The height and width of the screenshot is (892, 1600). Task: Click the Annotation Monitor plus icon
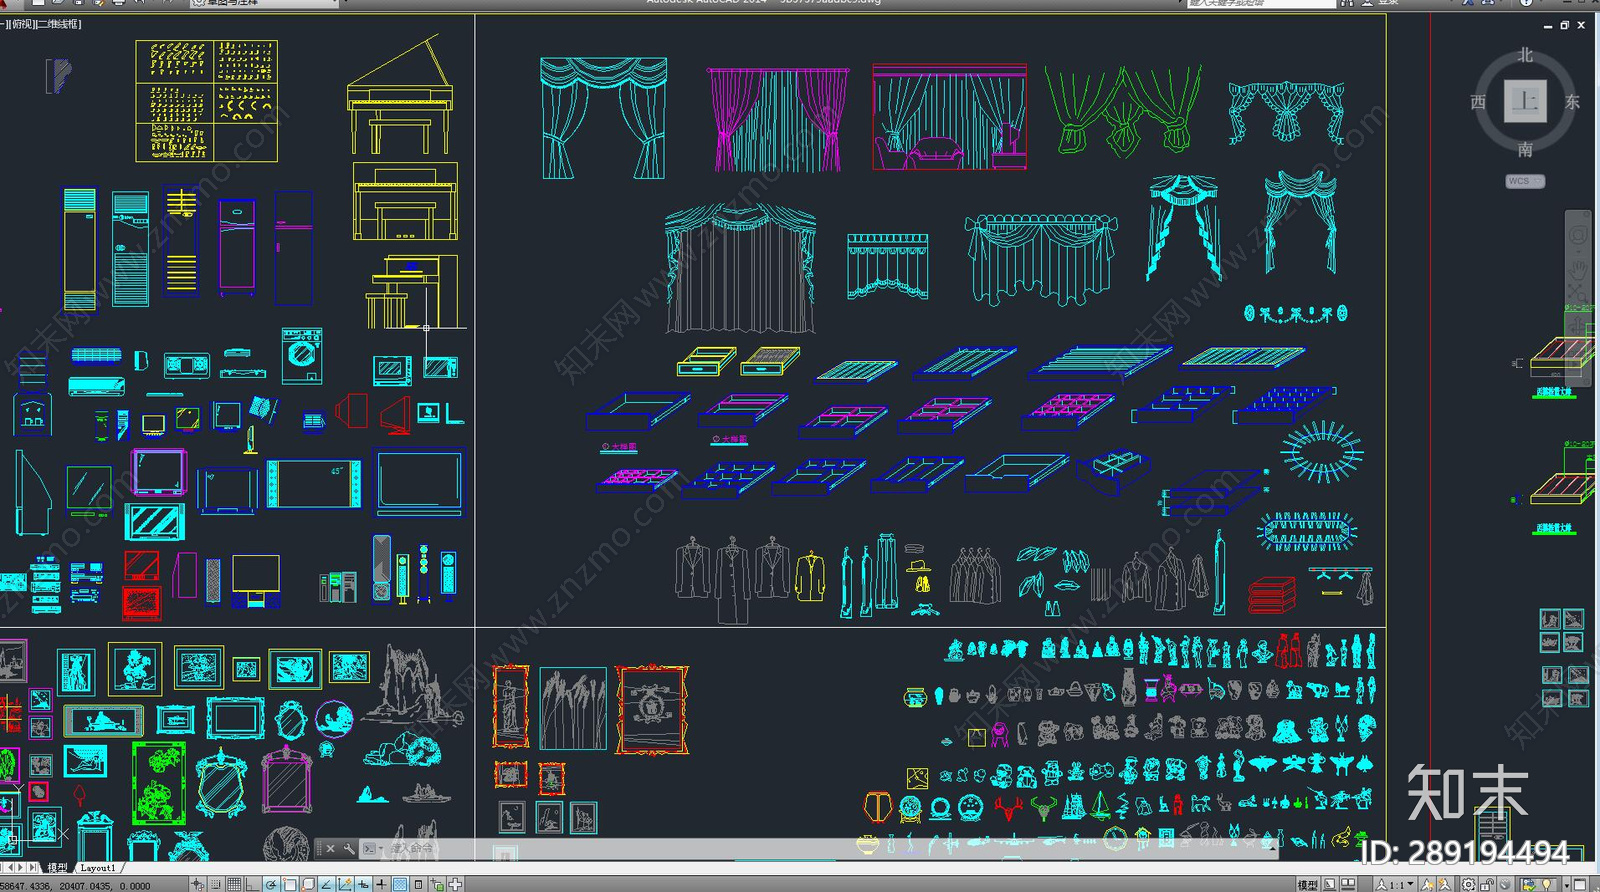[455, 885]
